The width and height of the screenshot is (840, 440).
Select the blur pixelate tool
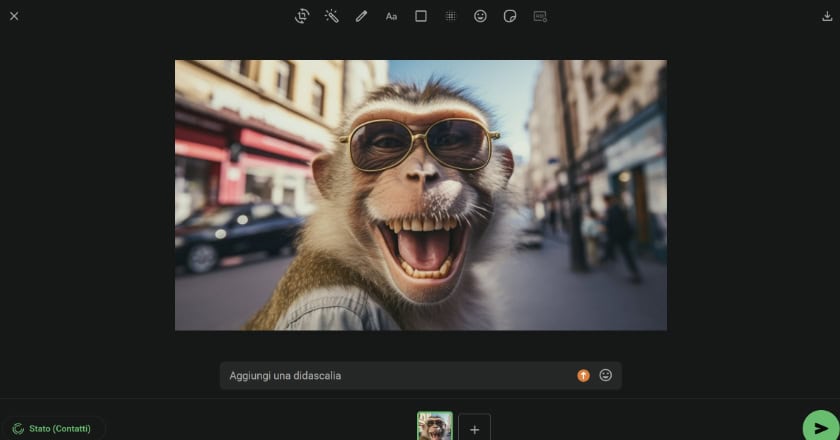click(x=451, y=16)
